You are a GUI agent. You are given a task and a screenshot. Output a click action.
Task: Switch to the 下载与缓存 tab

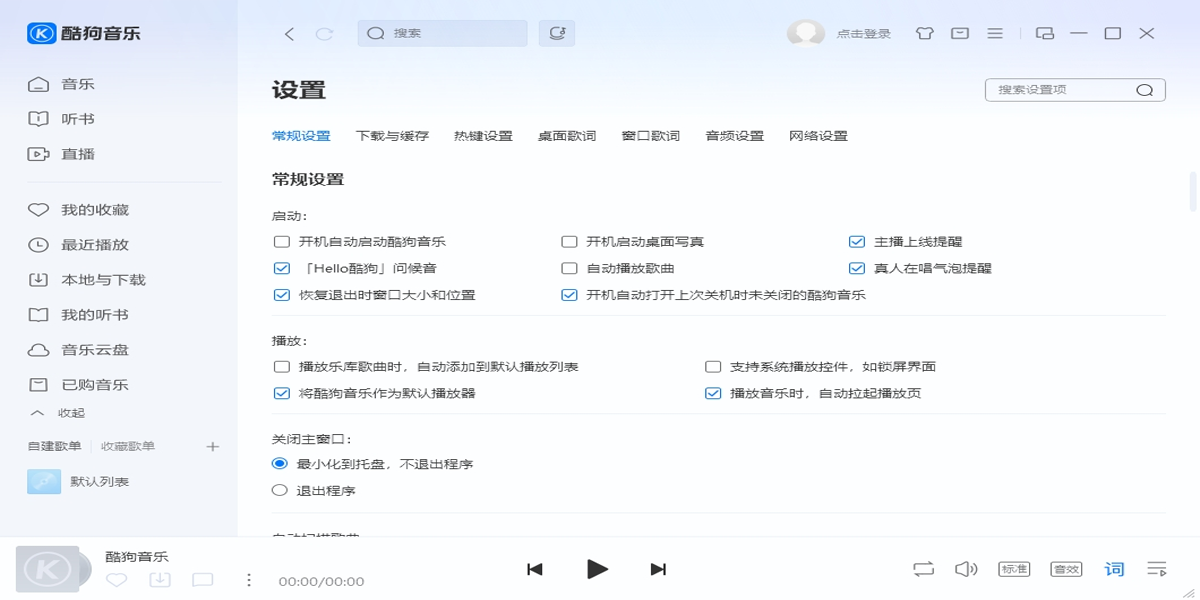point(391,135)
